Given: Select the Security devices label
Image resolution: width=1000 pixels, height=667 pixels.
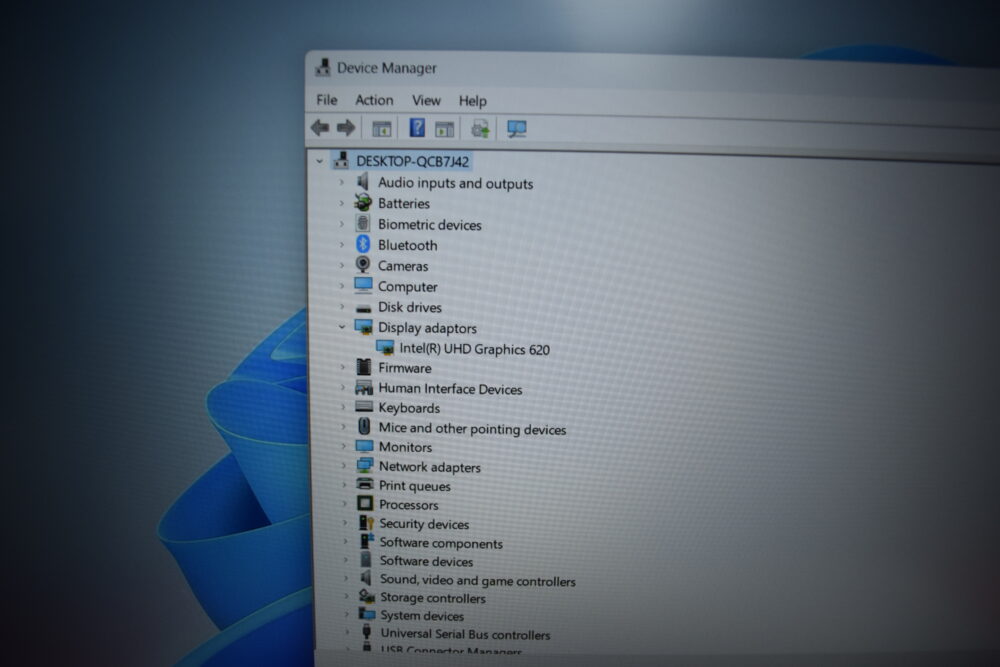Looking at the screenshot, I should click(x=424, y=524).
